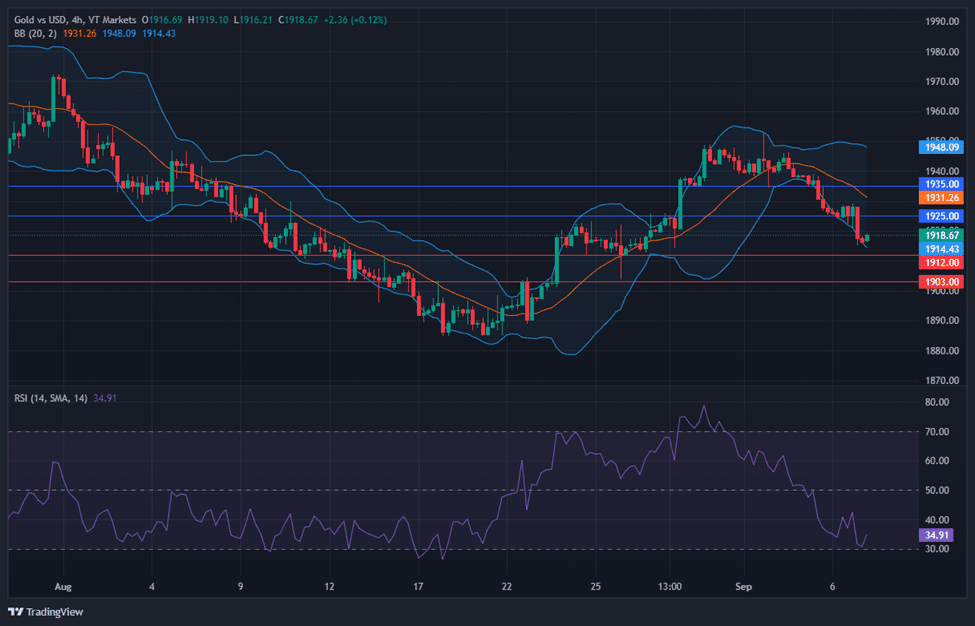Click the 1914.43 lower band price label
Image resolution: width=975 pixels, height=626 pixels.
click(x=940, y=249)
